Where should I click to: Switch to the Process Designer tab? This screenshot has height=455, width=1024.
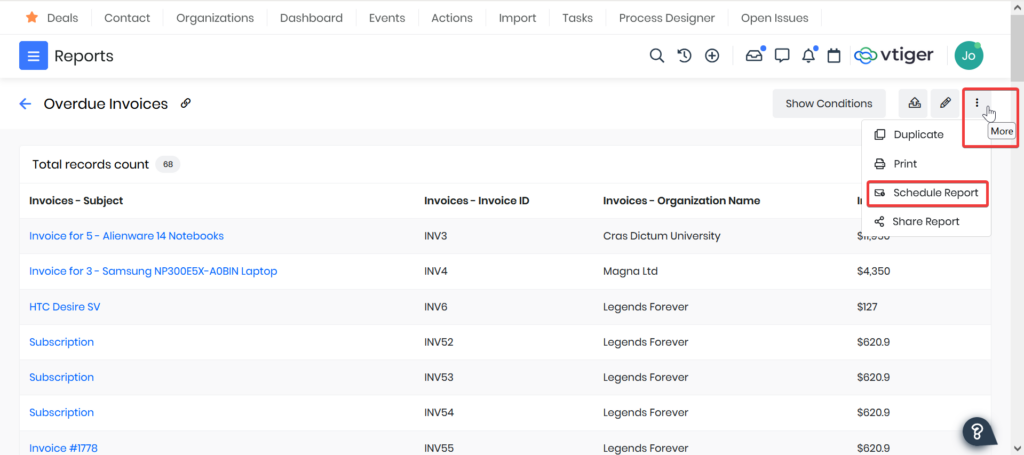666,18
